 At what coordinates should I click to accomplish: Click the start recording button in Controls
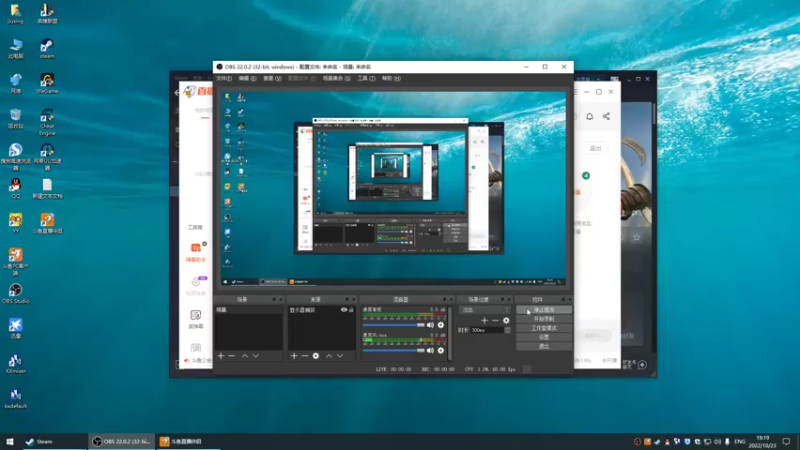[x=544, y=319]
